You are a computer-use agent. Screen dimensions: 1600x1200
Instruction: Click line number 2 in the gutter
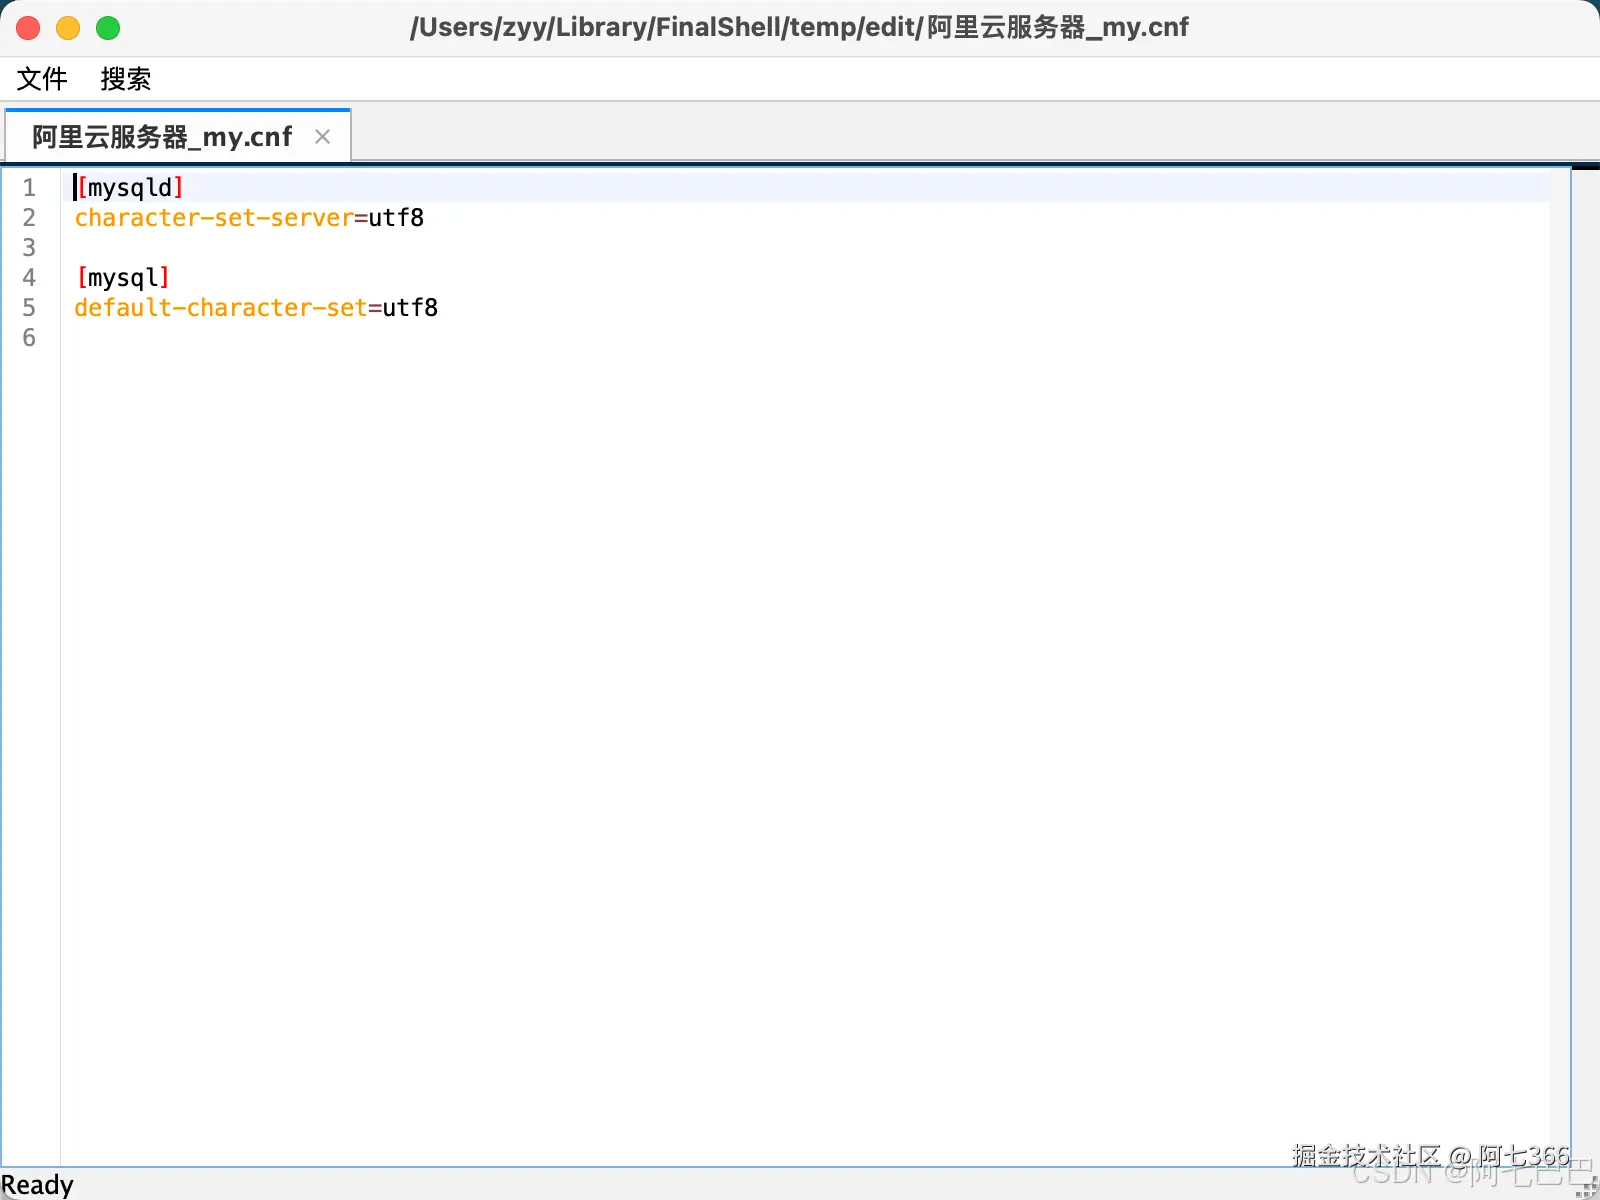pyautogui.click(x=29, y=218)
